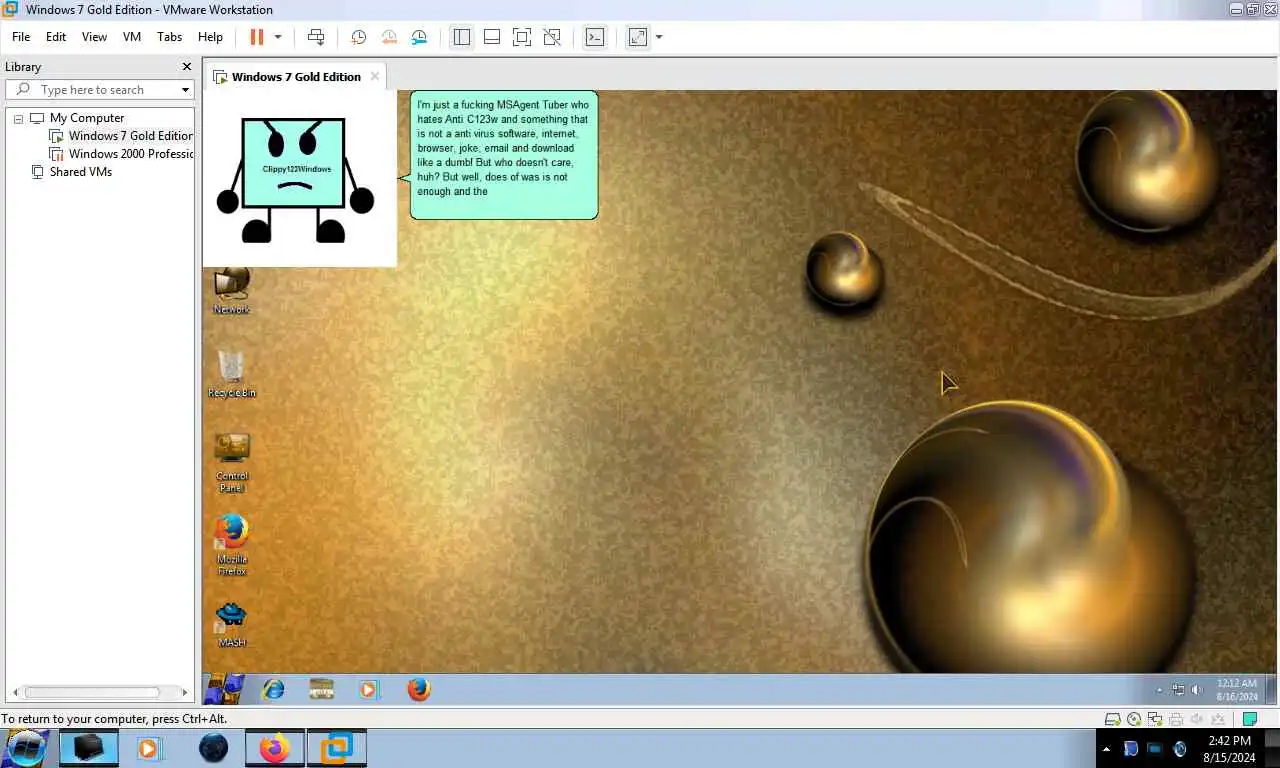
Task: Click the guest volume tray icon
Action: coord(1197,690)
